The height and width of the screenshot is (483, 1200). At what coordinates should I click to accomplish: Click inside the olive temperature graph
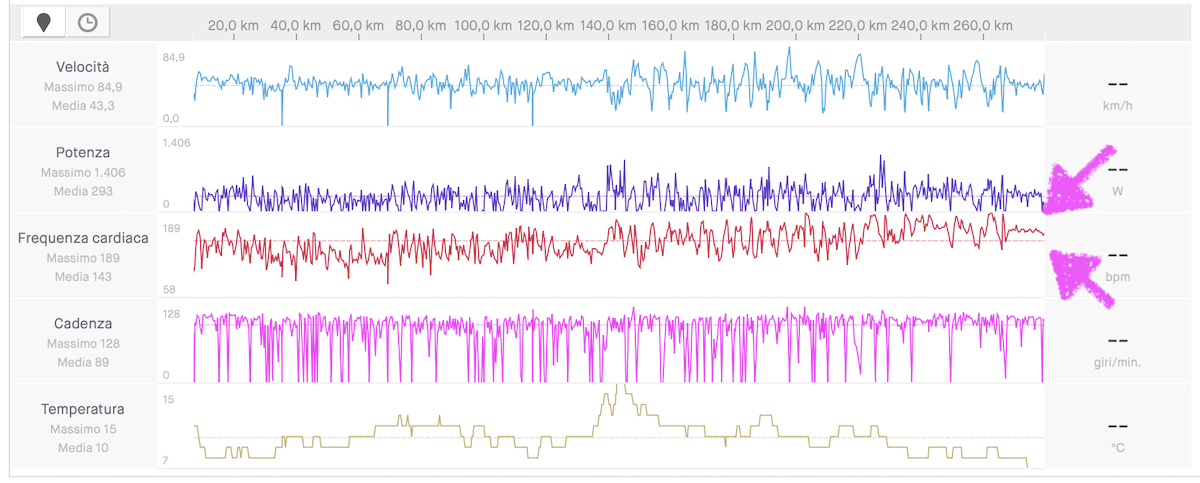click(600, 430)
